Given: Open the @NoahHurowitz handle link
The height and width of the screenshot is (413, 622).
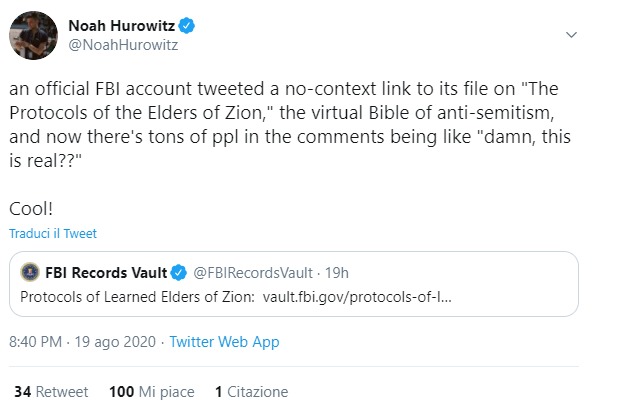Looking at the screenshot, I should click(x=123, y=45).
